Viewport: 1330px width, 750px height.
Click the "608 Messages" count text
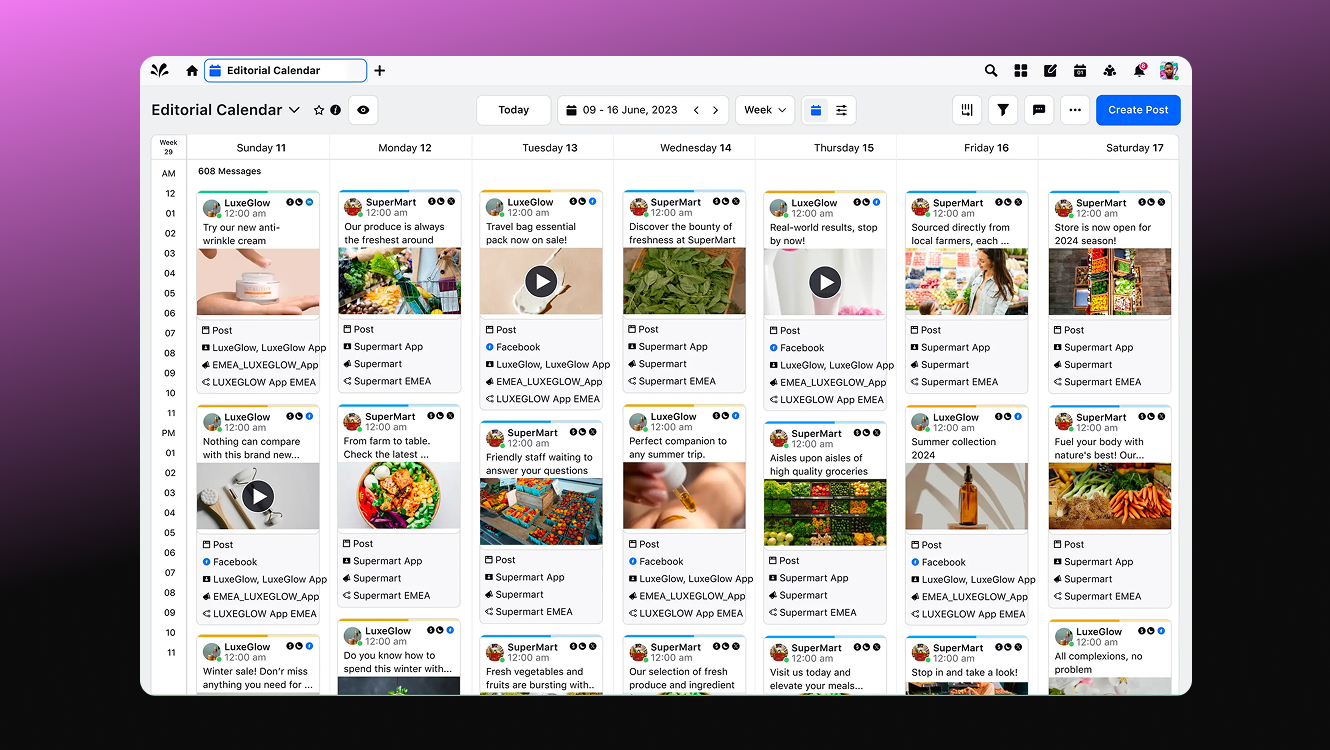tap(229, 171)
